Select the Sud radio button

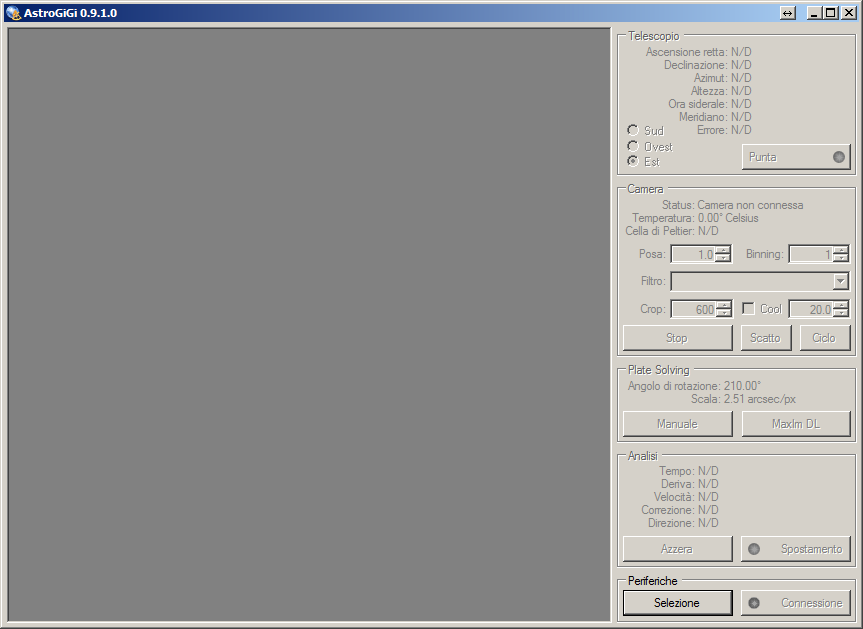pyautogui.click(x=633, y=130)
